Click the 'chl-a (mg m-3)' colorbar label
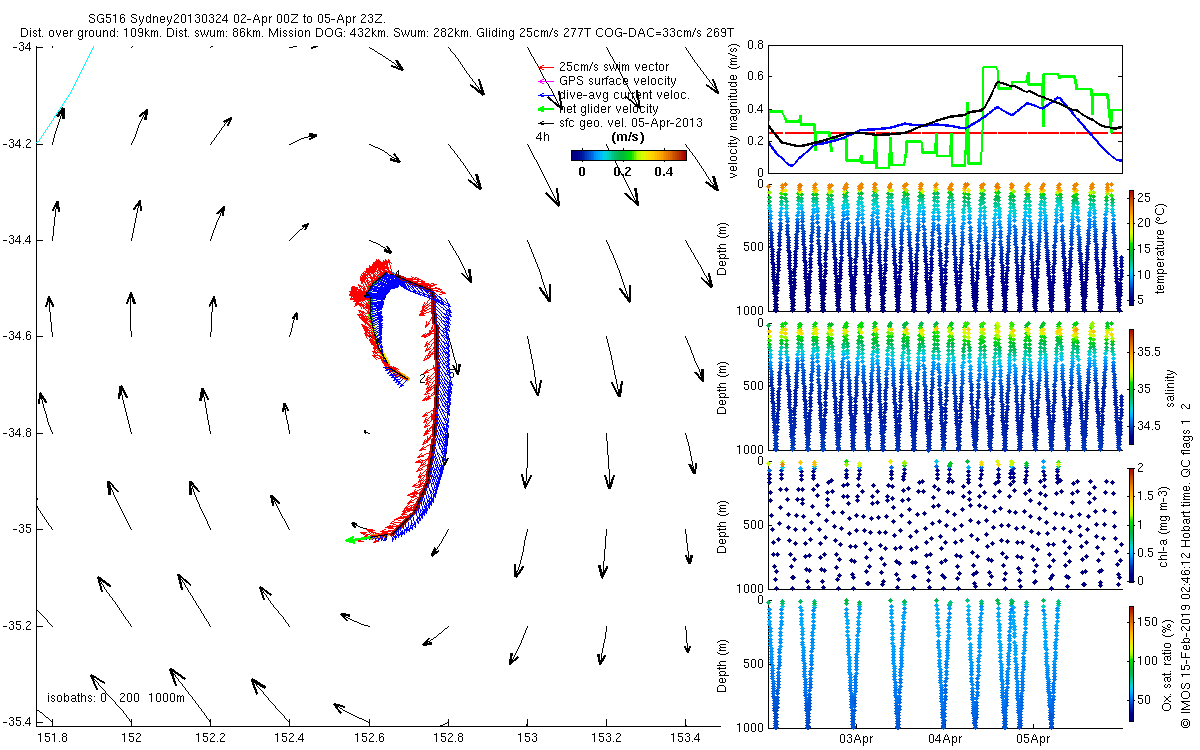Viewport: 1200px width, 750px height. (1162, 527)
